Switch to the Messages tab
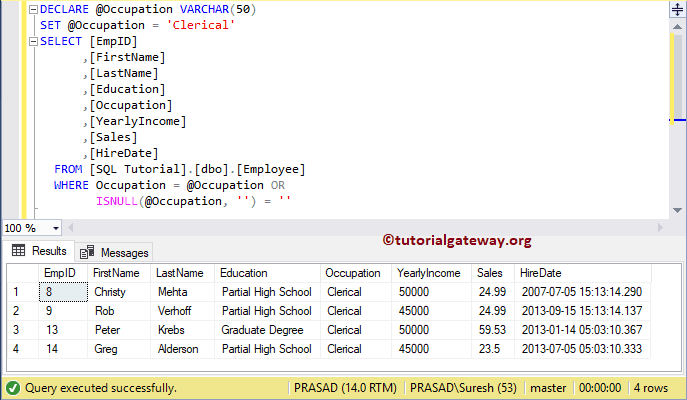Image resolution: width=687 pixels, height=400 pixels. point(114,252)
